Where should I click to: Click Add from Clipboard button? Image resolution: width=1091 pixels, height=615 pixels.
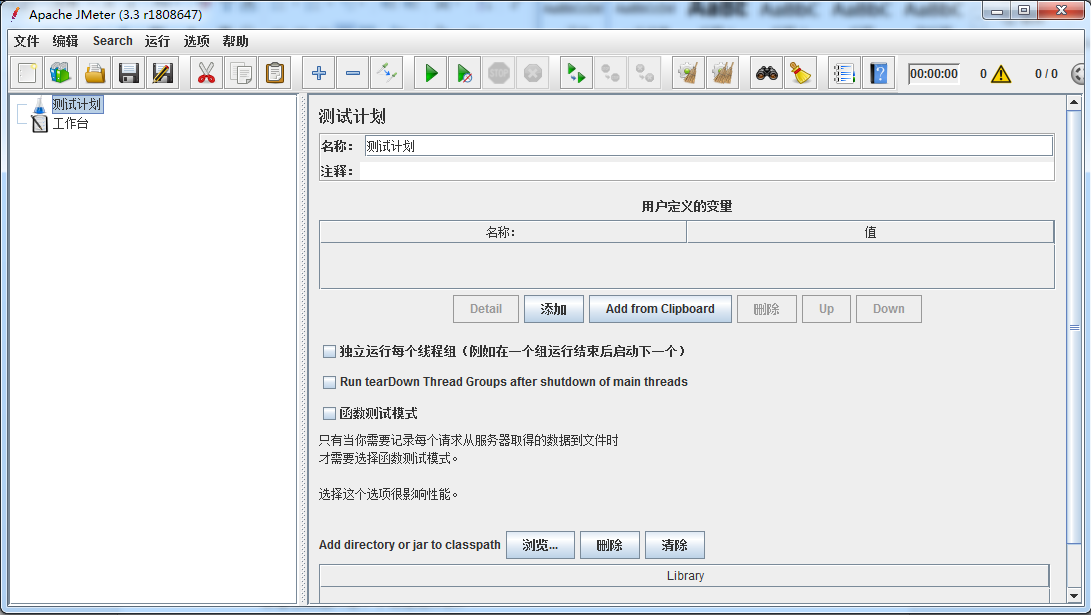point(660,309)
